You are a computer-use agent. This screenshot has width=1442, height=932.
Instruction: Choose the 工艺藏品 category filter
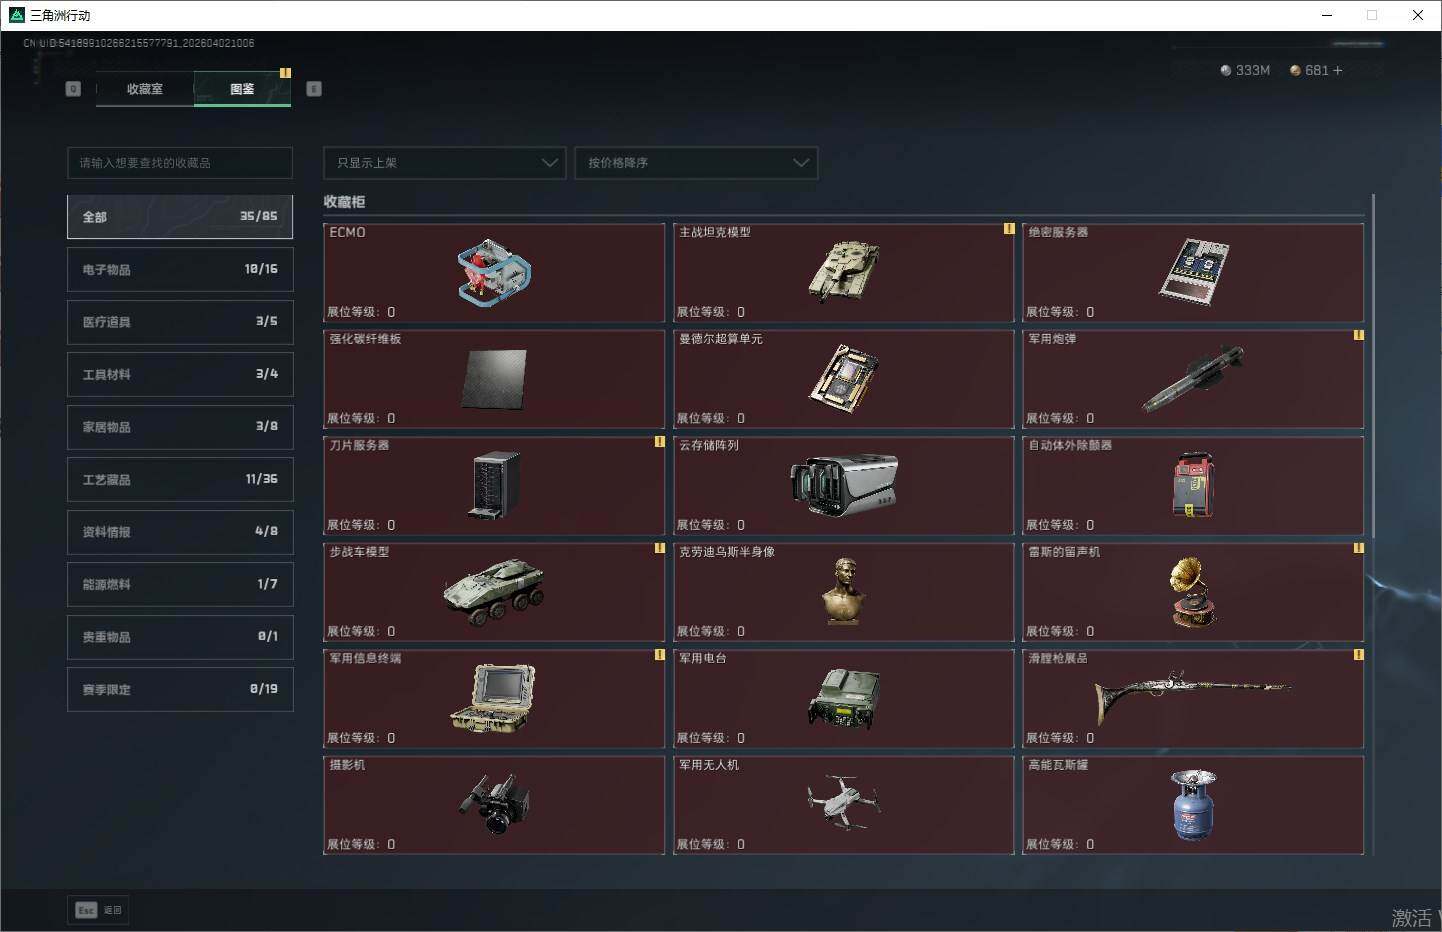pos(180,480)
